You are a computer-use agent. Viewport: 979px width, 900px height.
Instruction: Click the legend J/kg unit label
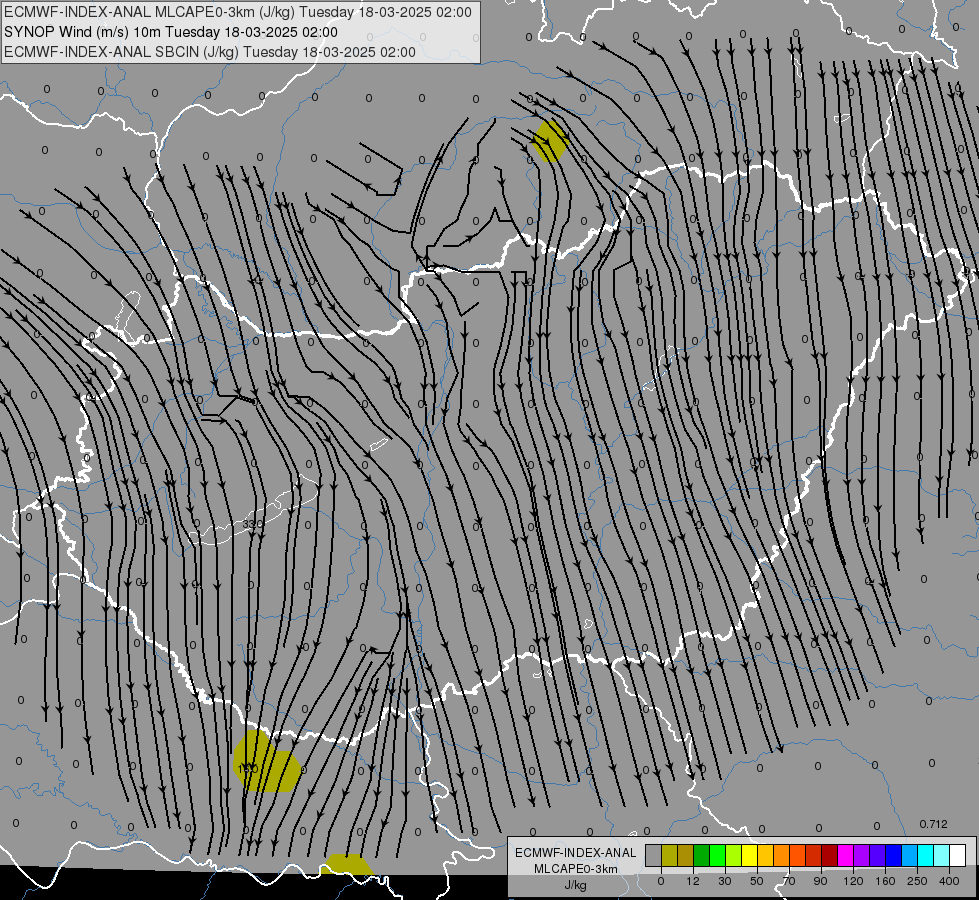(x=576, y=885)
